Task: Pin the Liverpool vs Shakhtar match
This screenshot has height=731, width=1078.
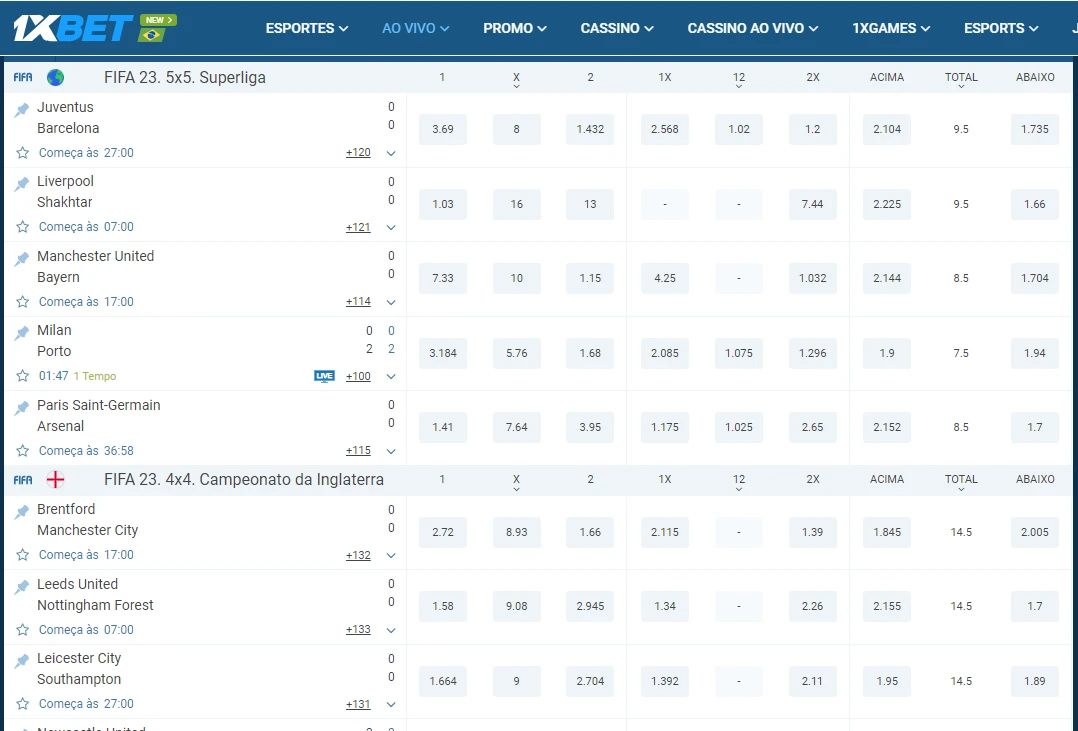Action: click(x=22, y=184)
